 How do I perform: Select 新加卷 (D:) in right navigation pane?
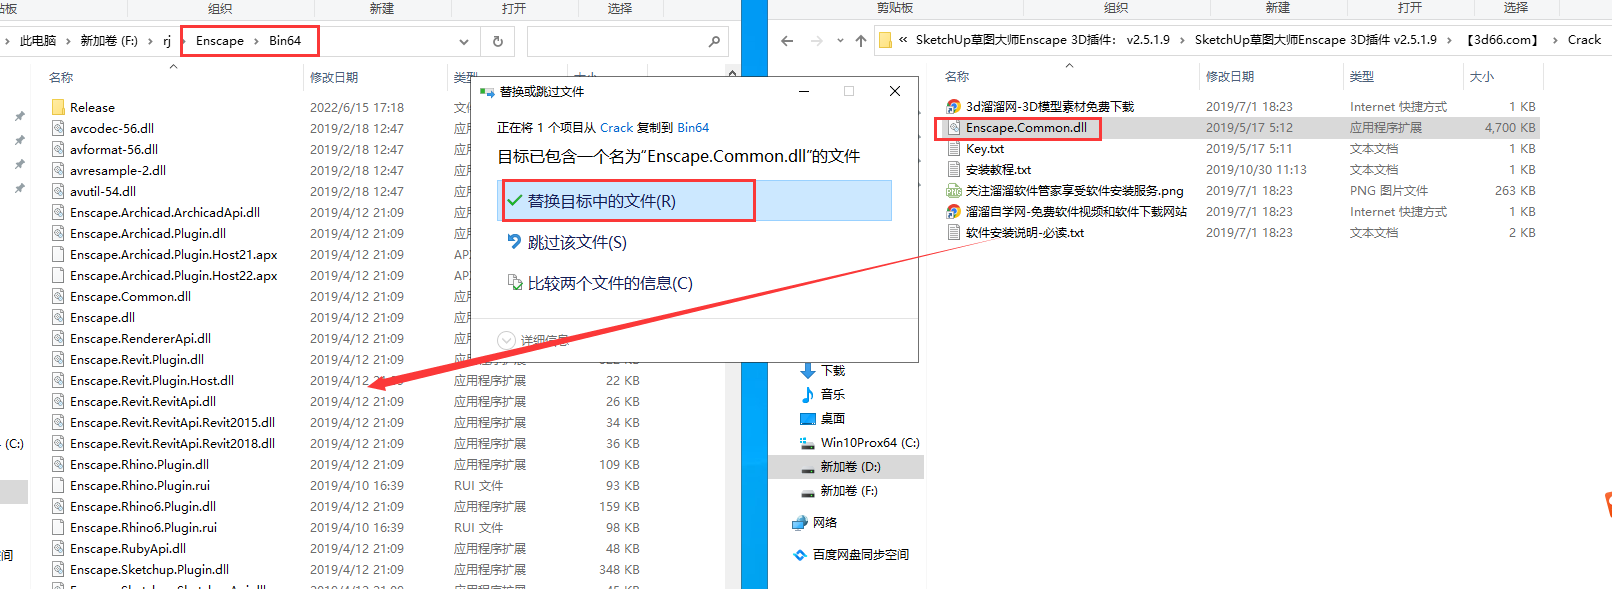point(846,466)
